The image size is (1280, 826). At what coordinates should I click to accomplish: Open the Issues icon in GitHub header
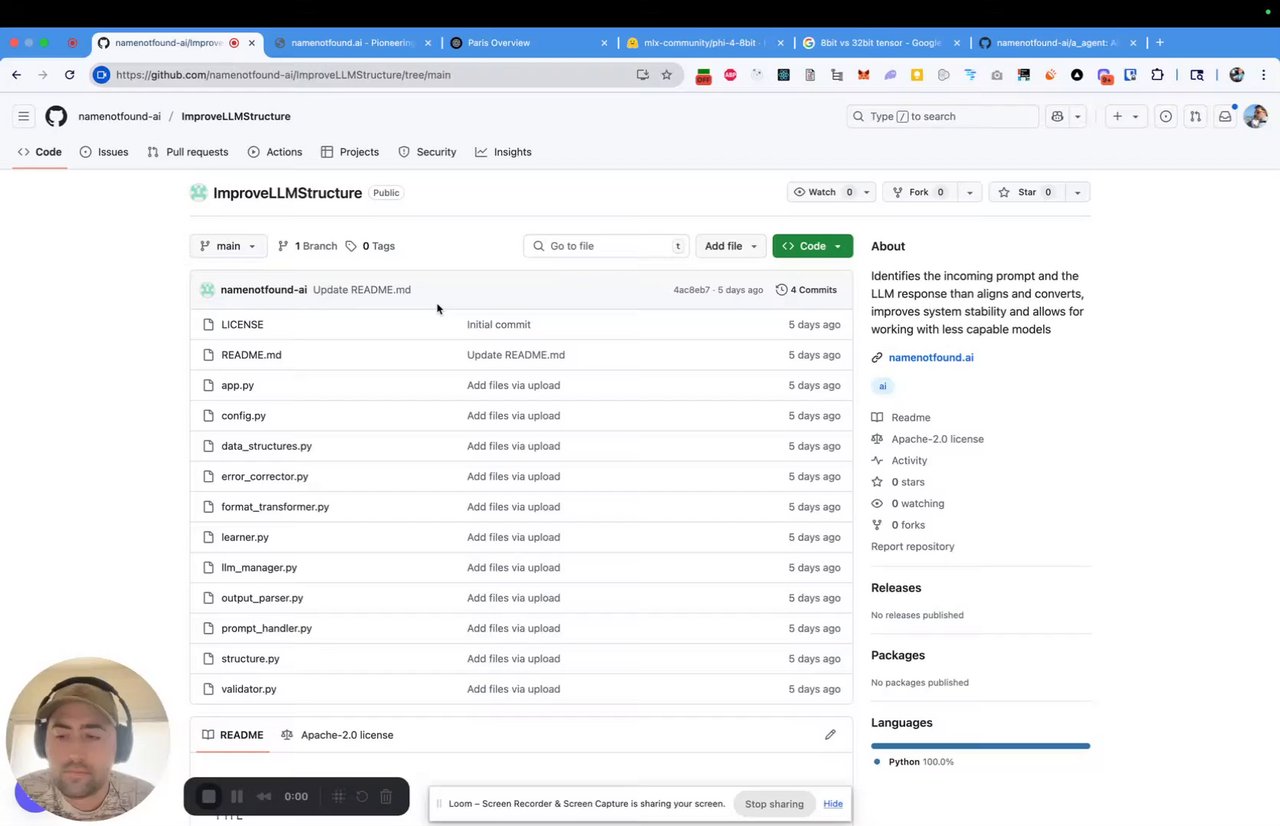[x=1166, y=116]
